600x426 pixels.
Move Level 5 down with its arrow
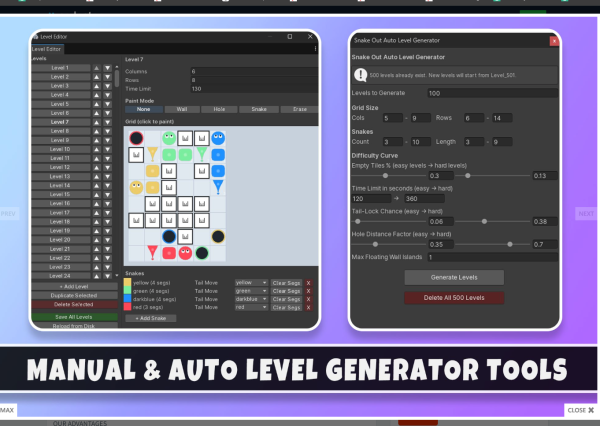pyautogui.click(x=108, y=104)
